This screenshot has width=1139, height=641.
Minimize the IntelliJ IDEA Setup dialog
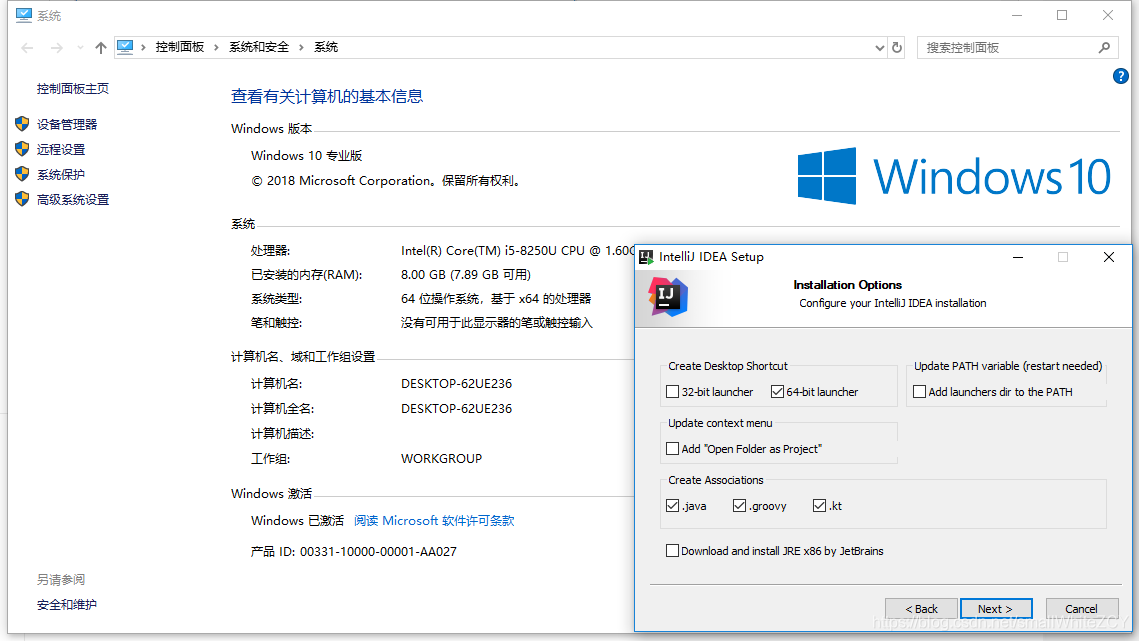pyautogui.click(x=1018, y=257)
